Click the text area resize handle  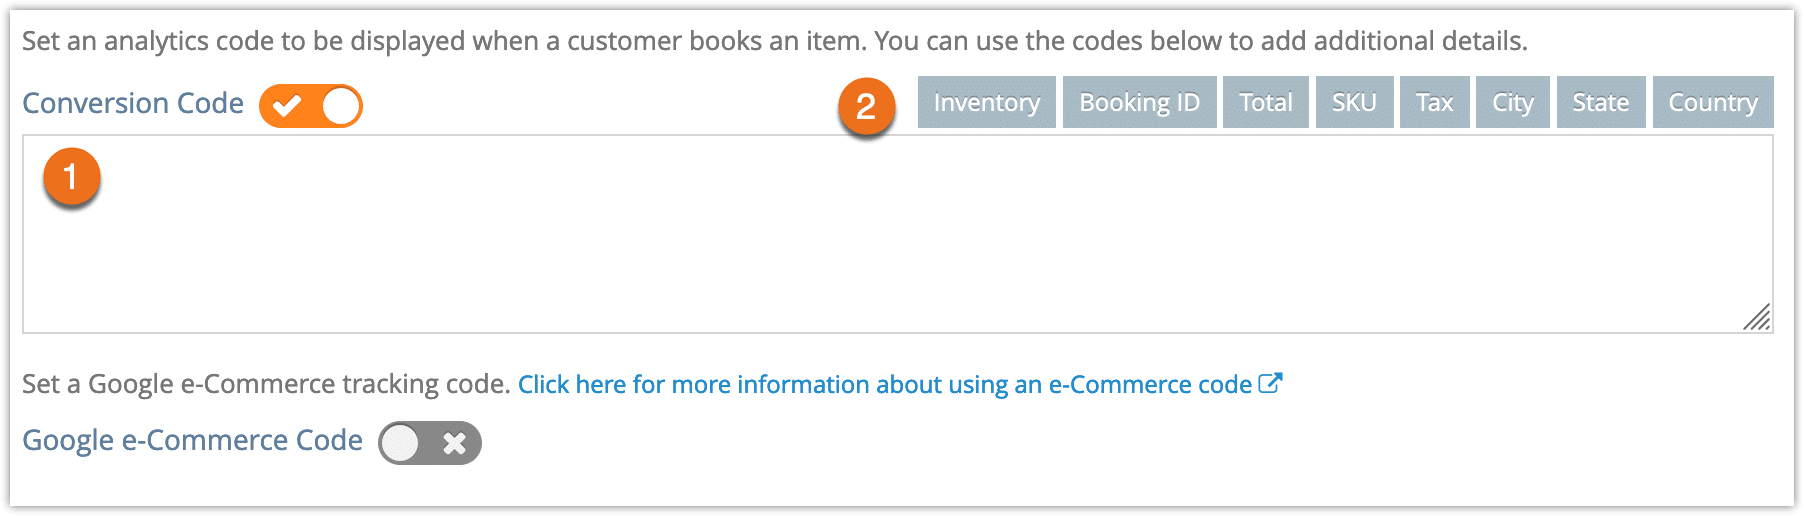(x=1757, y=317)
